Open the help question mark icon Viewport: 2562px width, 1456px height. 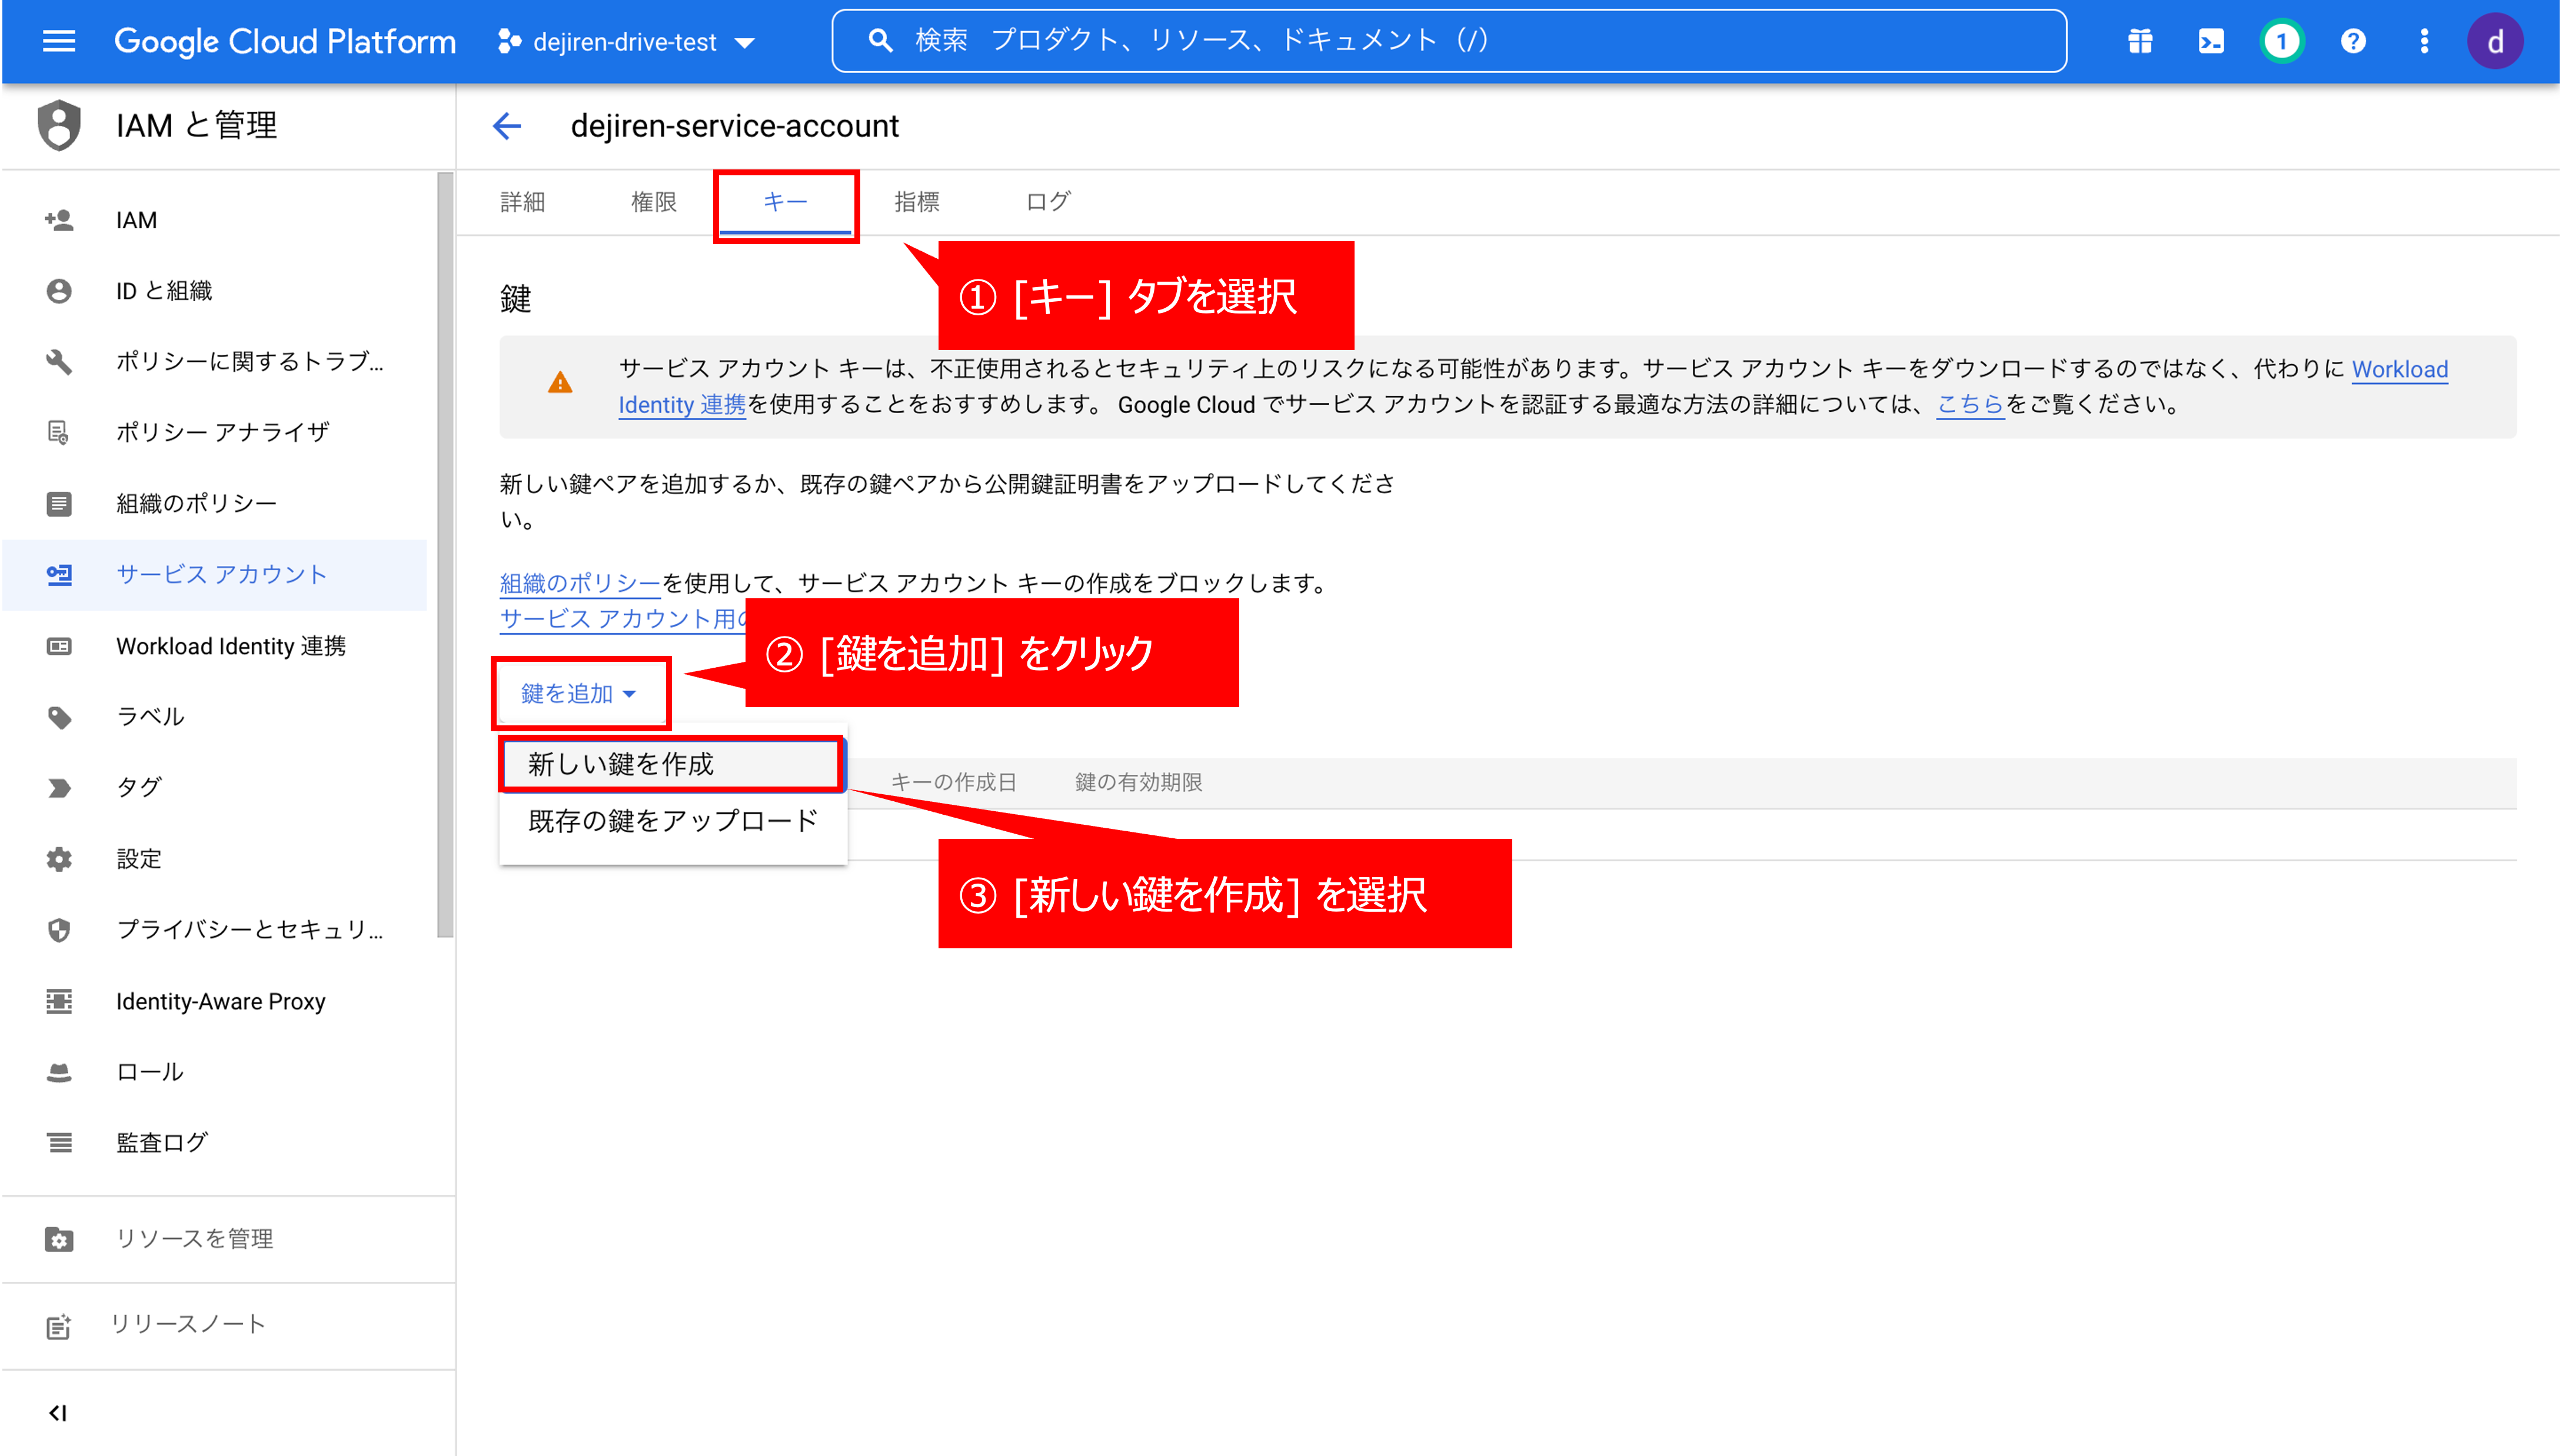click(x=2352, y=41)
